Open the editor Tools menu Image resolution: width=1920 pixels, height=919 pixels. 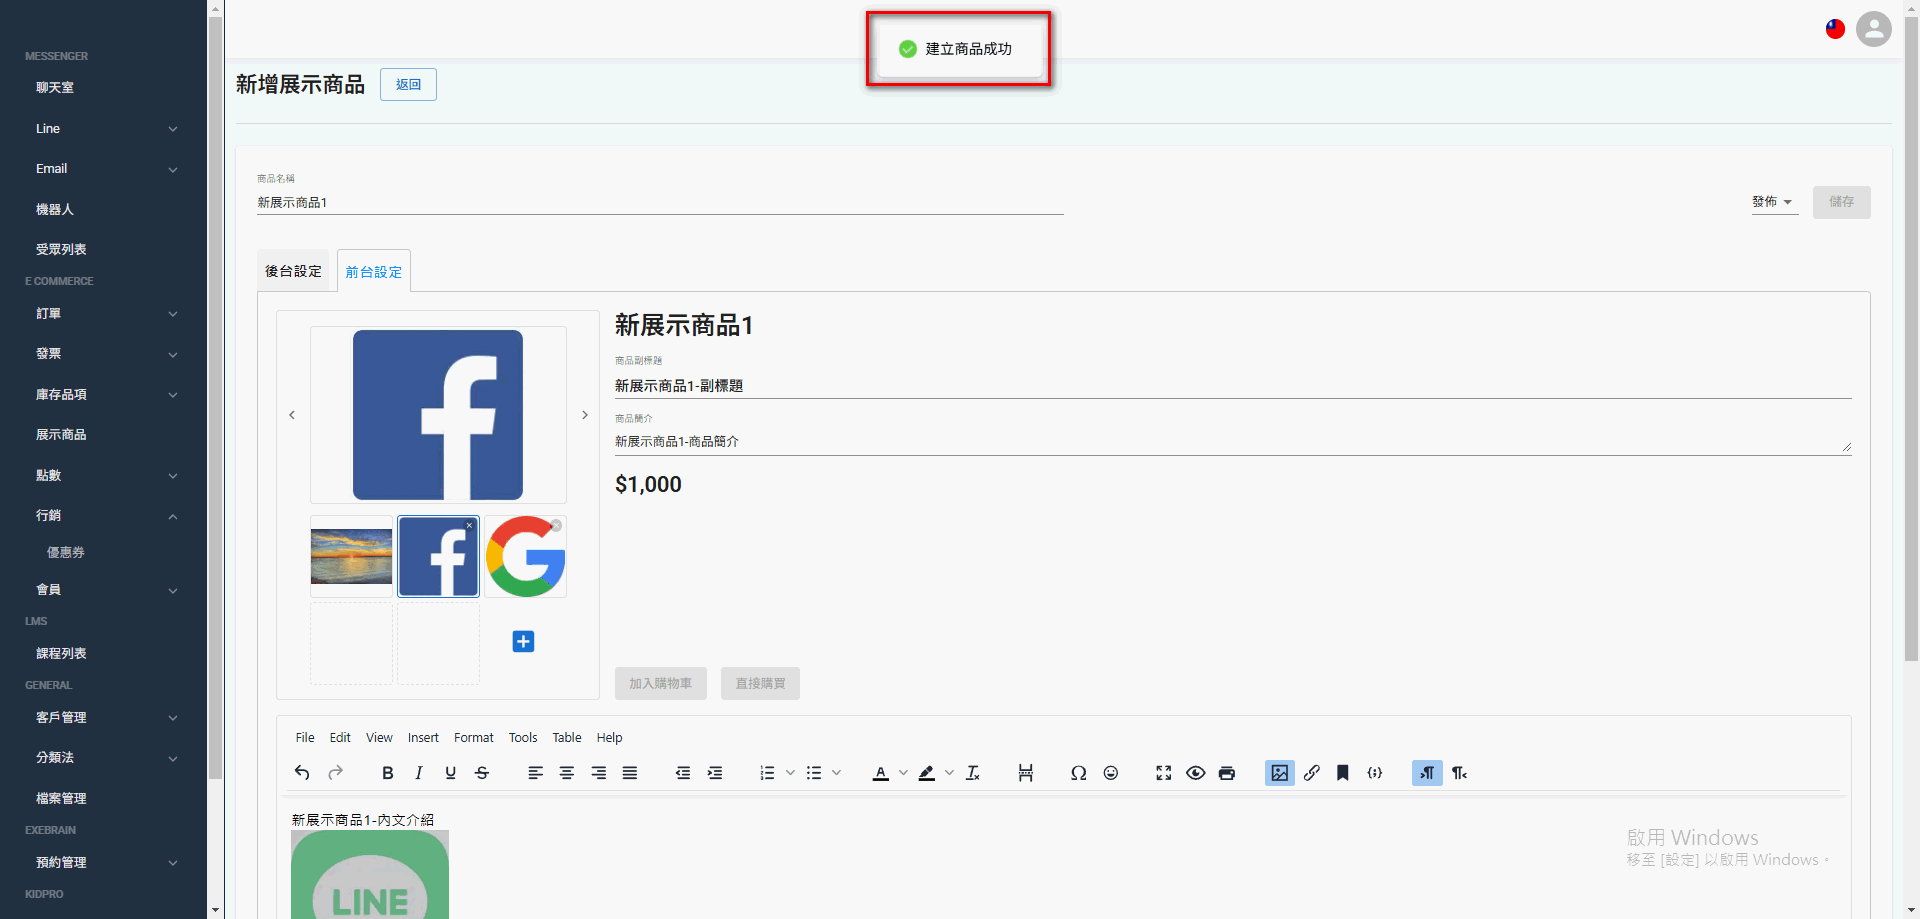coord(523,738)
